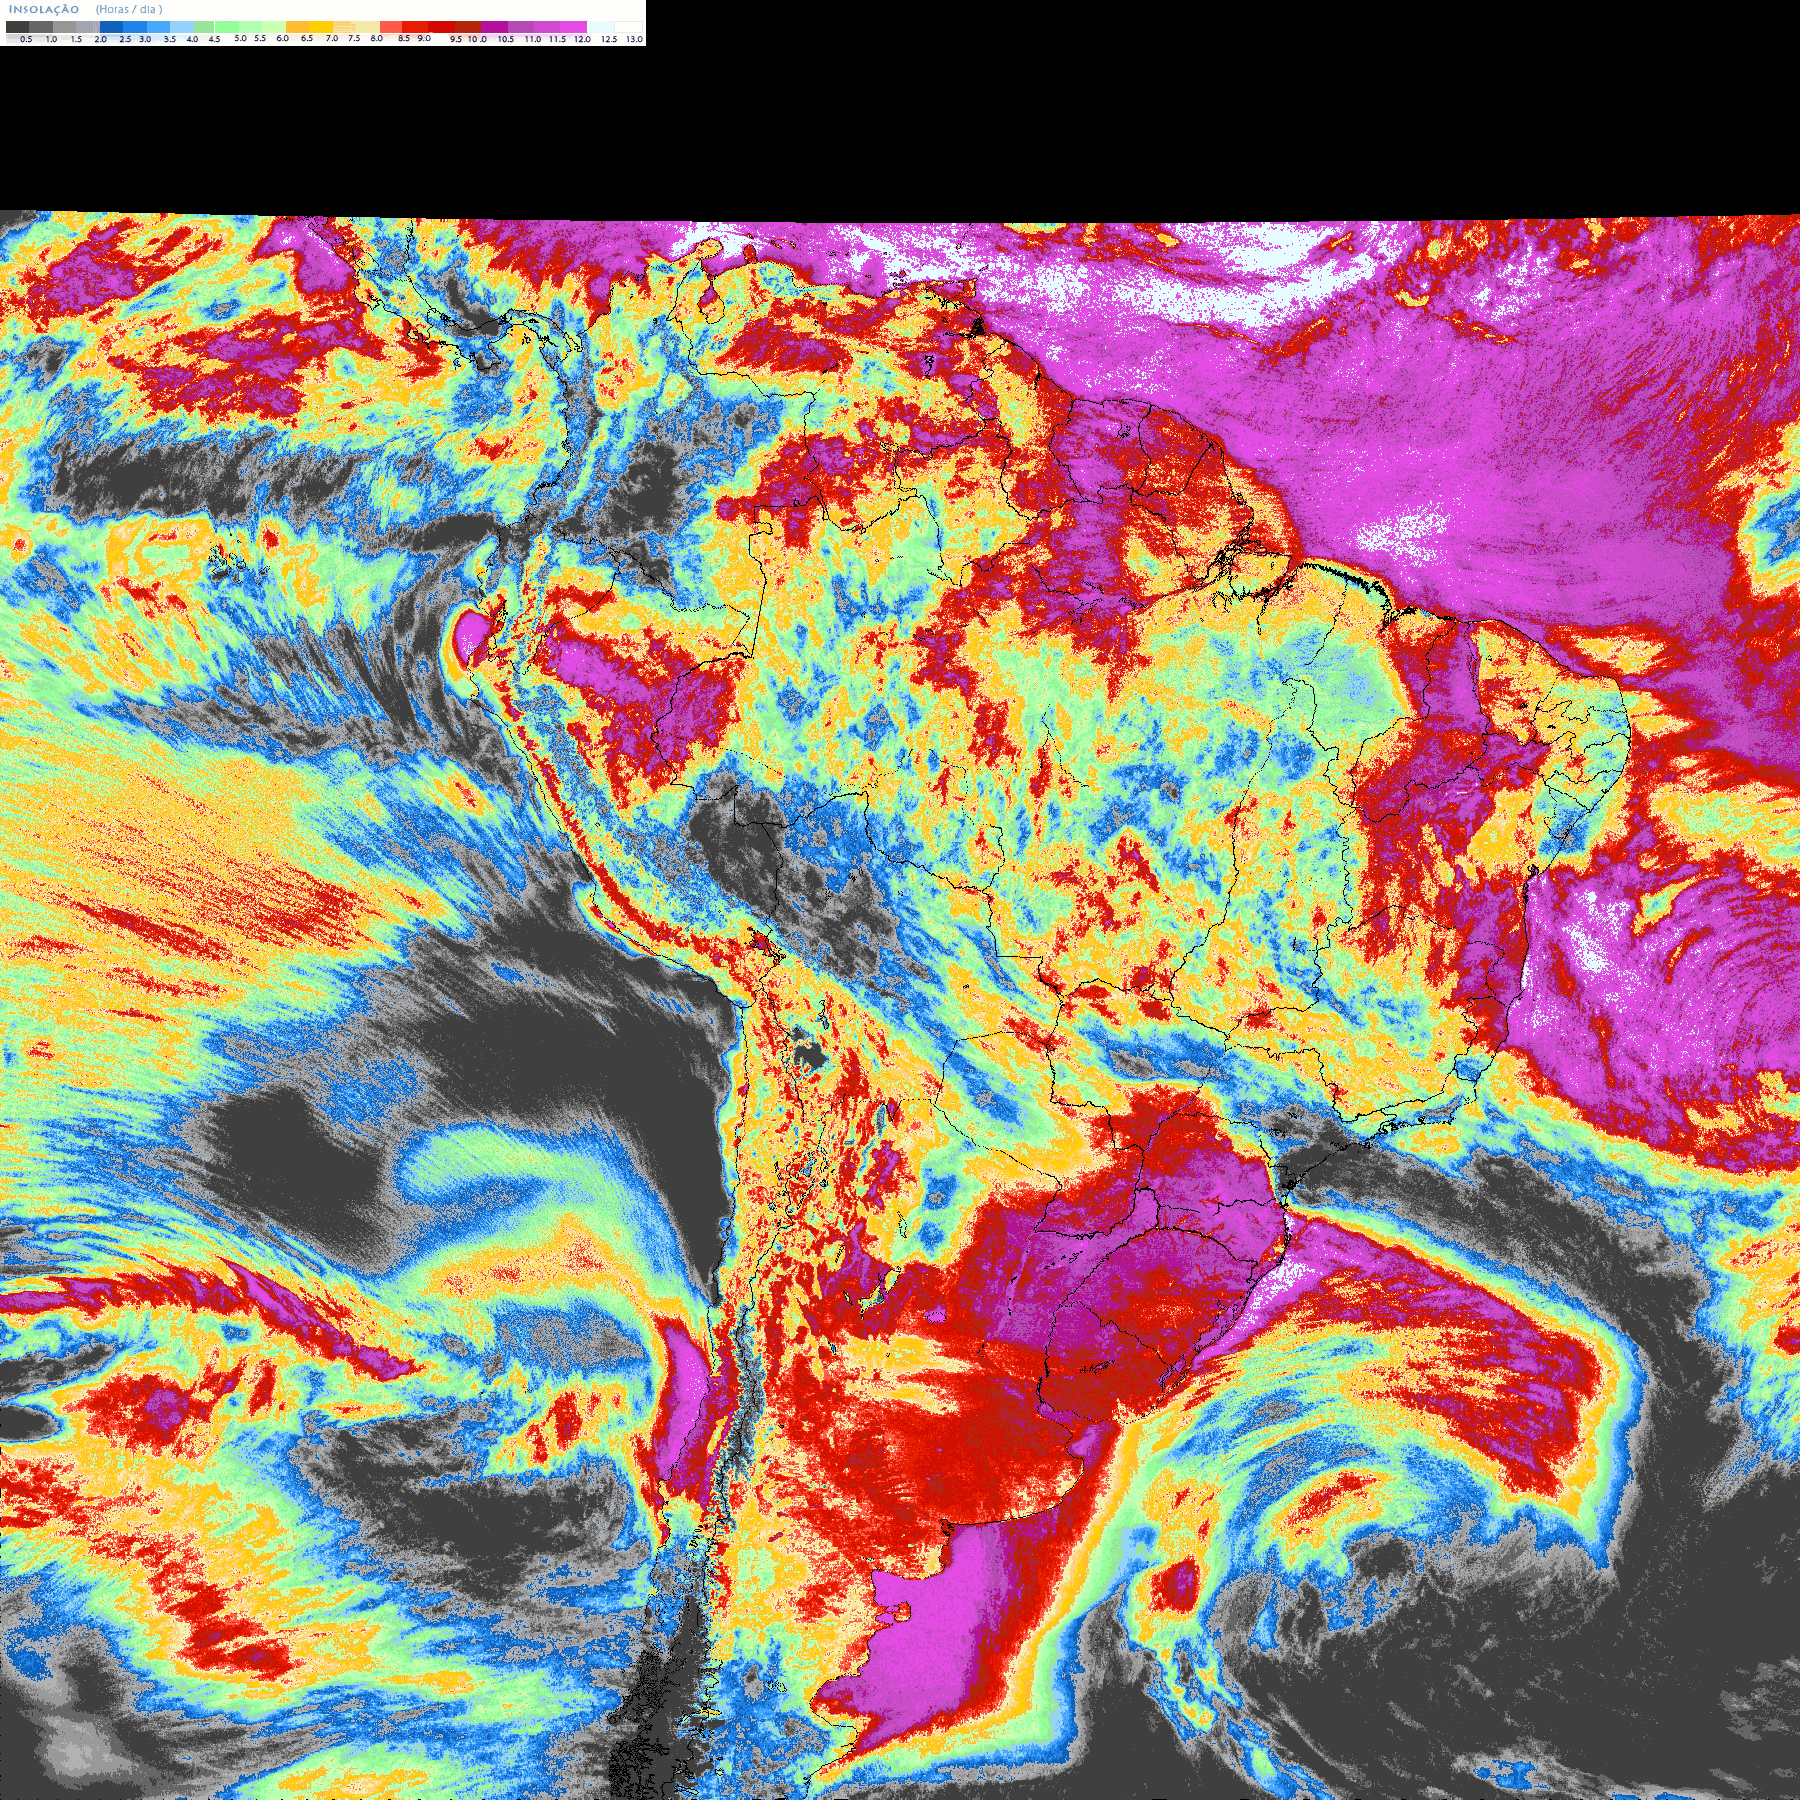Select the 1.5 legend value
The width and height of the screenshot is (1800, 1800).
click(x=76, y=39)
